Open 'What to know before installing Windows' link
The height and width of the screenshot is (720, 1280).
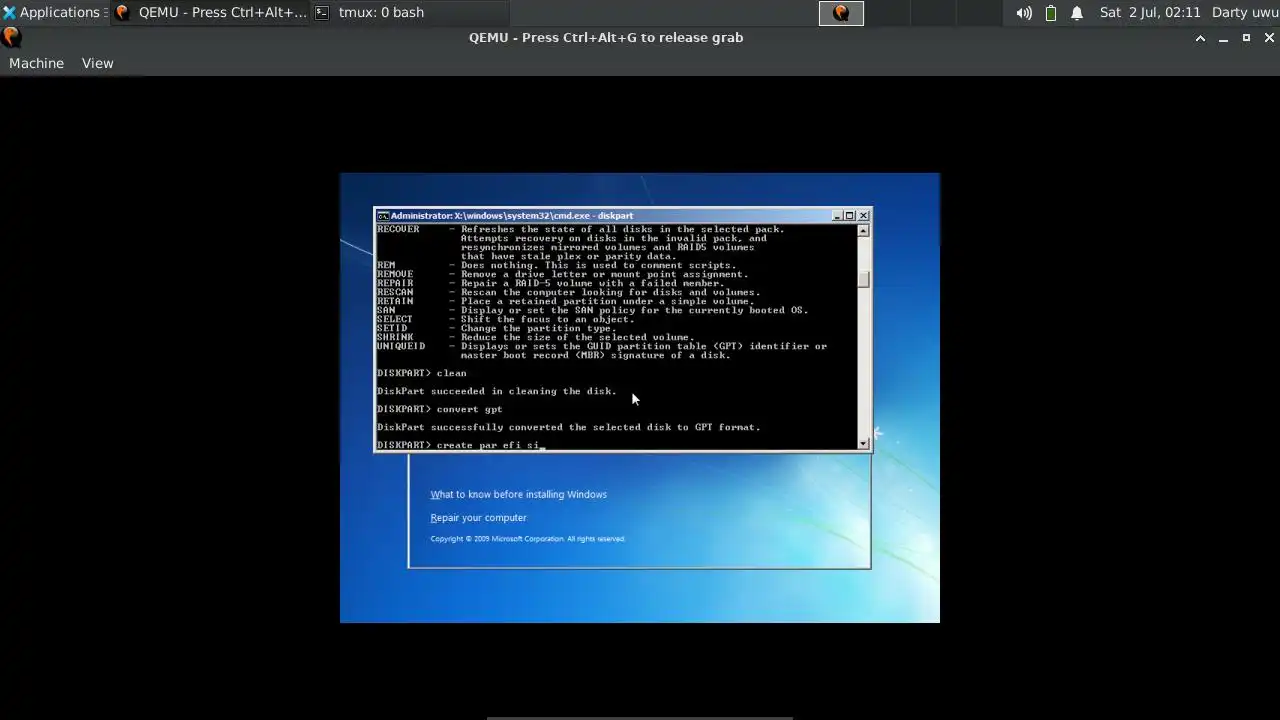[518, 494]
